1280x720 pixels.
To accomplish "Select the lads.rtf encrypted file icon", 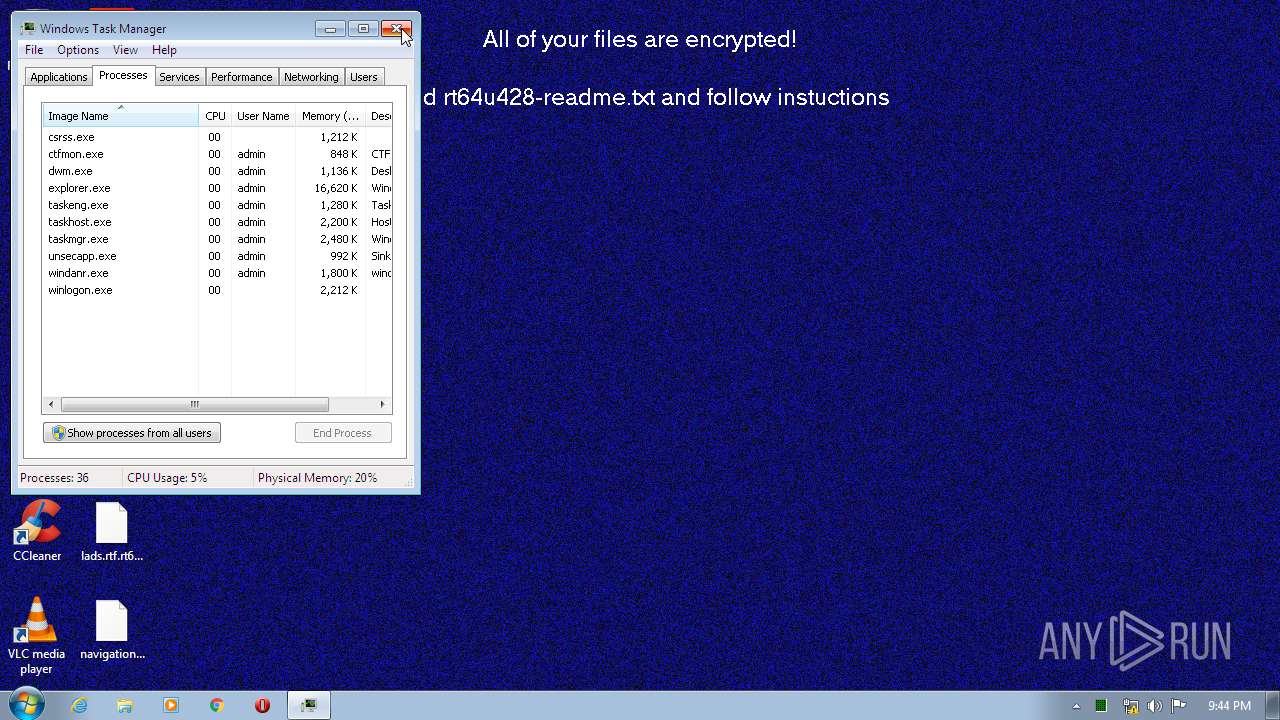I will (112, 531).
